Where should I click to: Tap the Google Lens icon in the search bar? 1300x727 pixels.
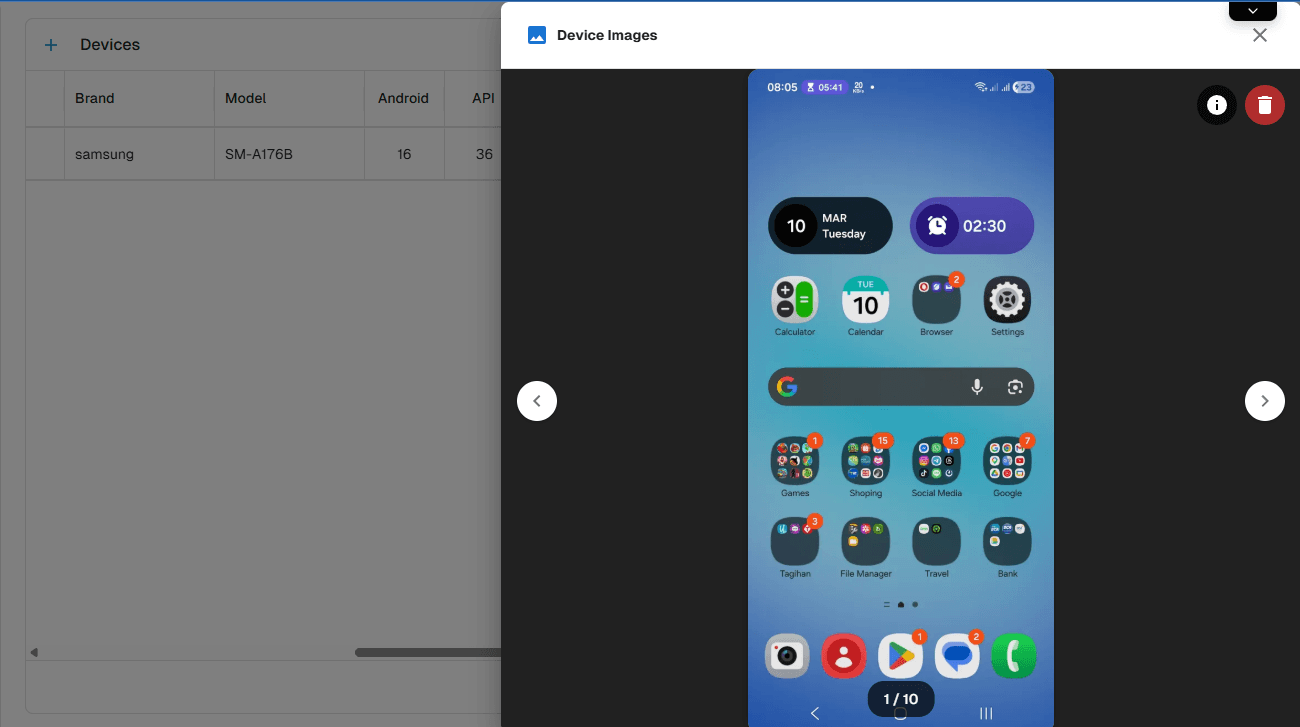pyautogui.click(x=1015, y=387)
